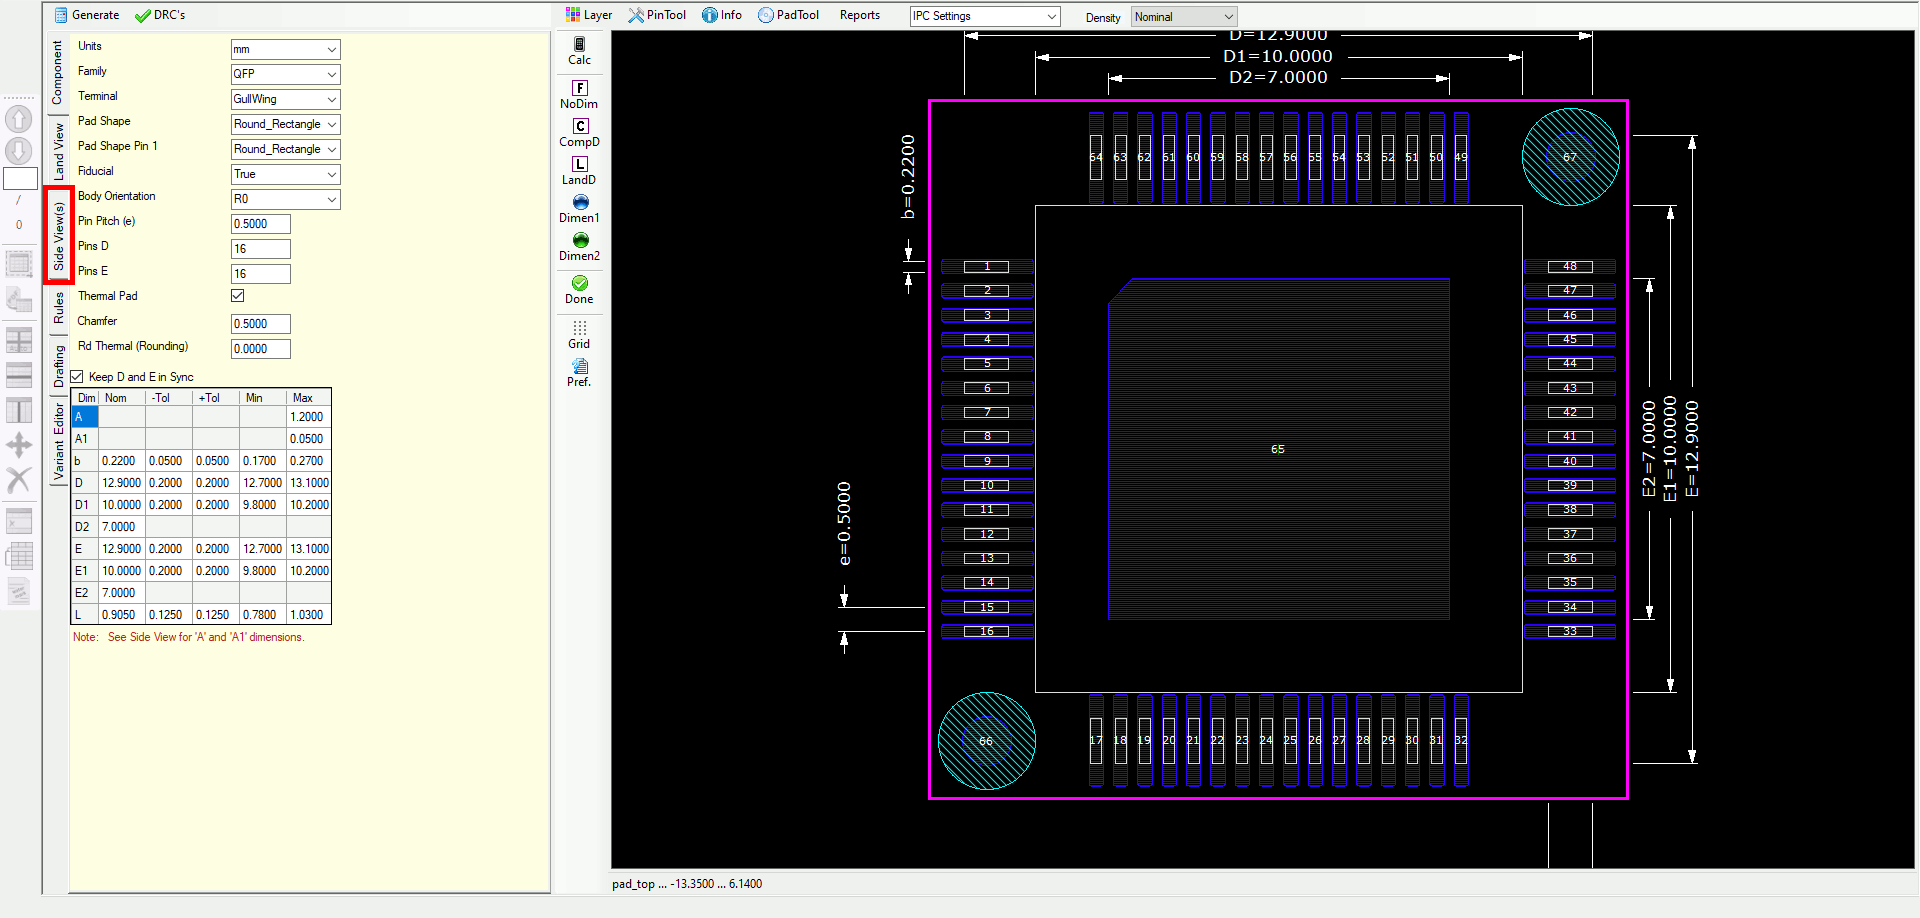
Task: Switch to the Variant Editor tab
Action: [59, 442]
